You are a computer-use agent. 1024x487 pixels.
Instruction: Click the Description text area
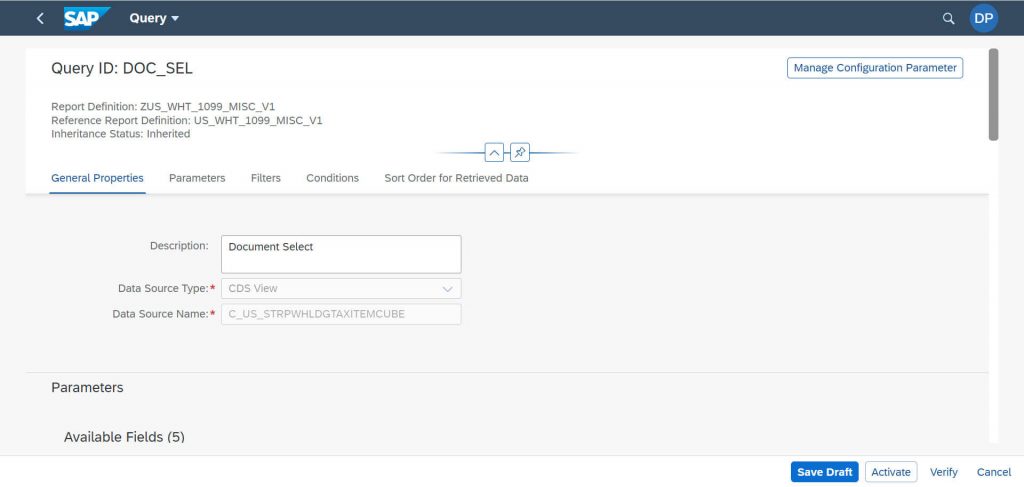click(x=341, y=254)
